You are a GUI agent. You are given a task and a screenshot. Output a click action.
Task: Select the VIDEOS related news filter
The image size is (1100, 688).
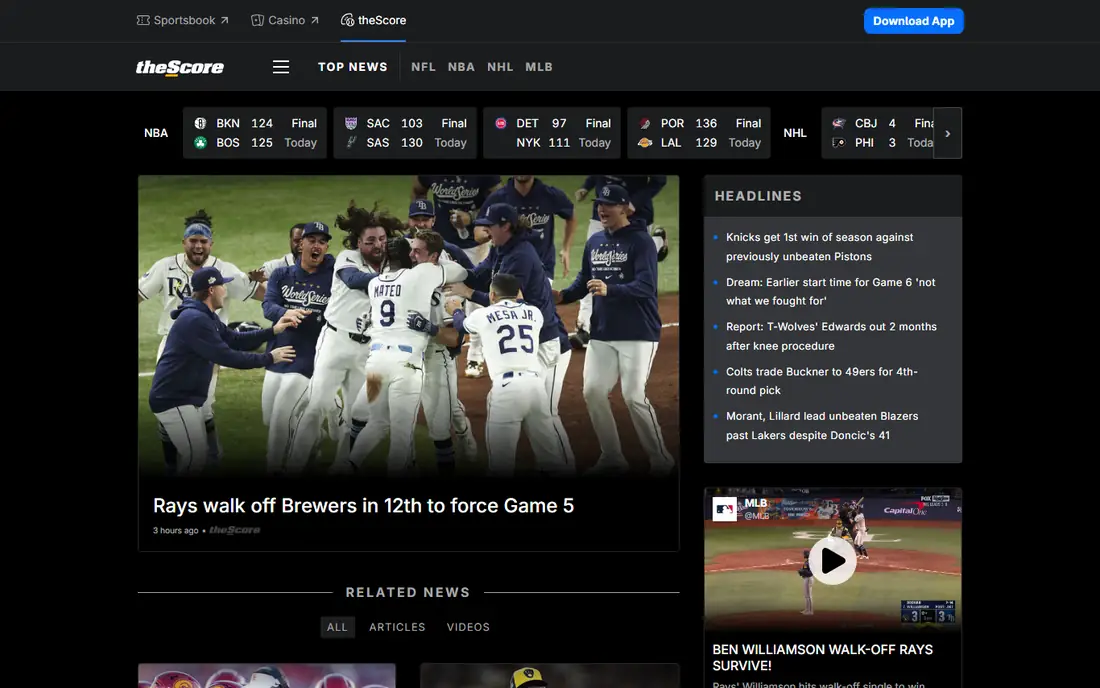(x=468, y=627)
